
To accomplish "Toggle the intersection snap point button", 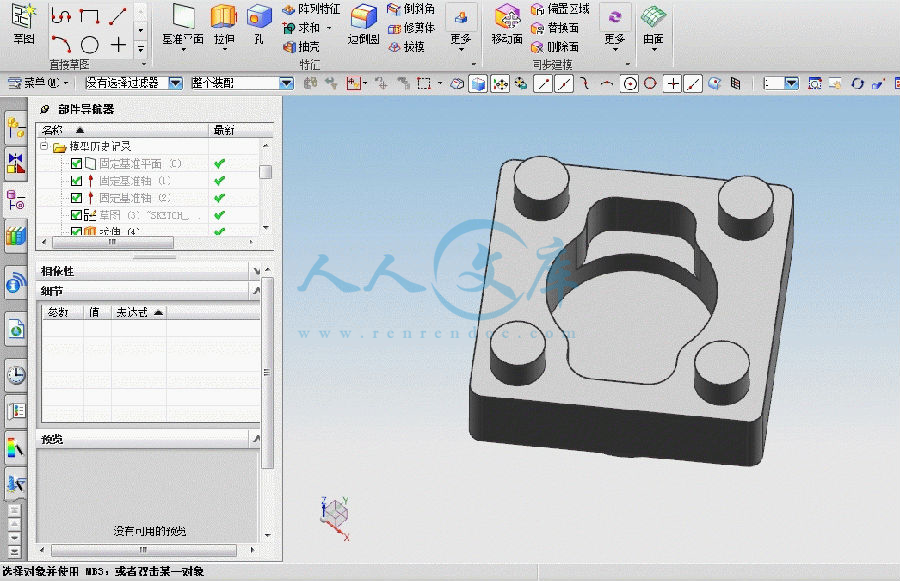I will click(672, 84).
